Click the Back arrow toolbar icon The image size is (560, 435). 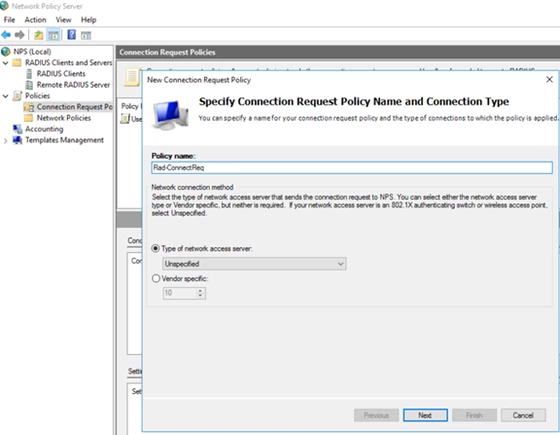pos(6,35)
